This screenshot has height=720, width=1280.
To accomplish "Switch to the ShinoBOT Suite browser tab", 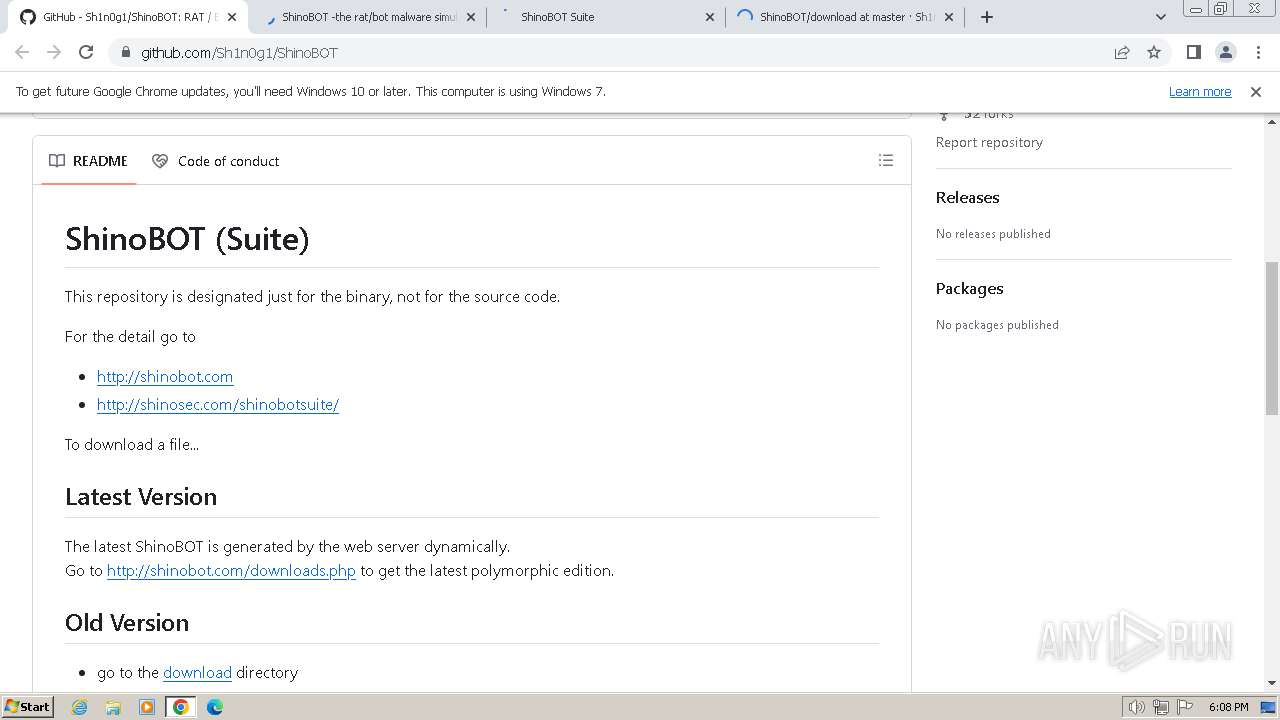I will 600,16.
